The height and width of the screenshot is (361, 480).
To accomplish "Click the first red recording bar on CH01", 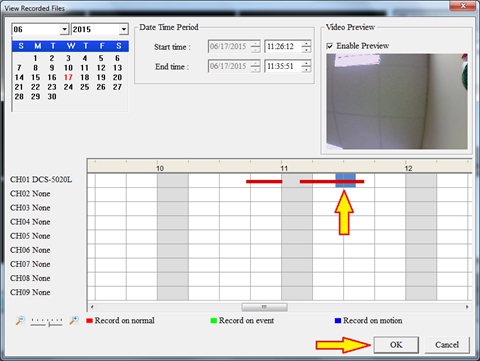I will tap(264, 182).
